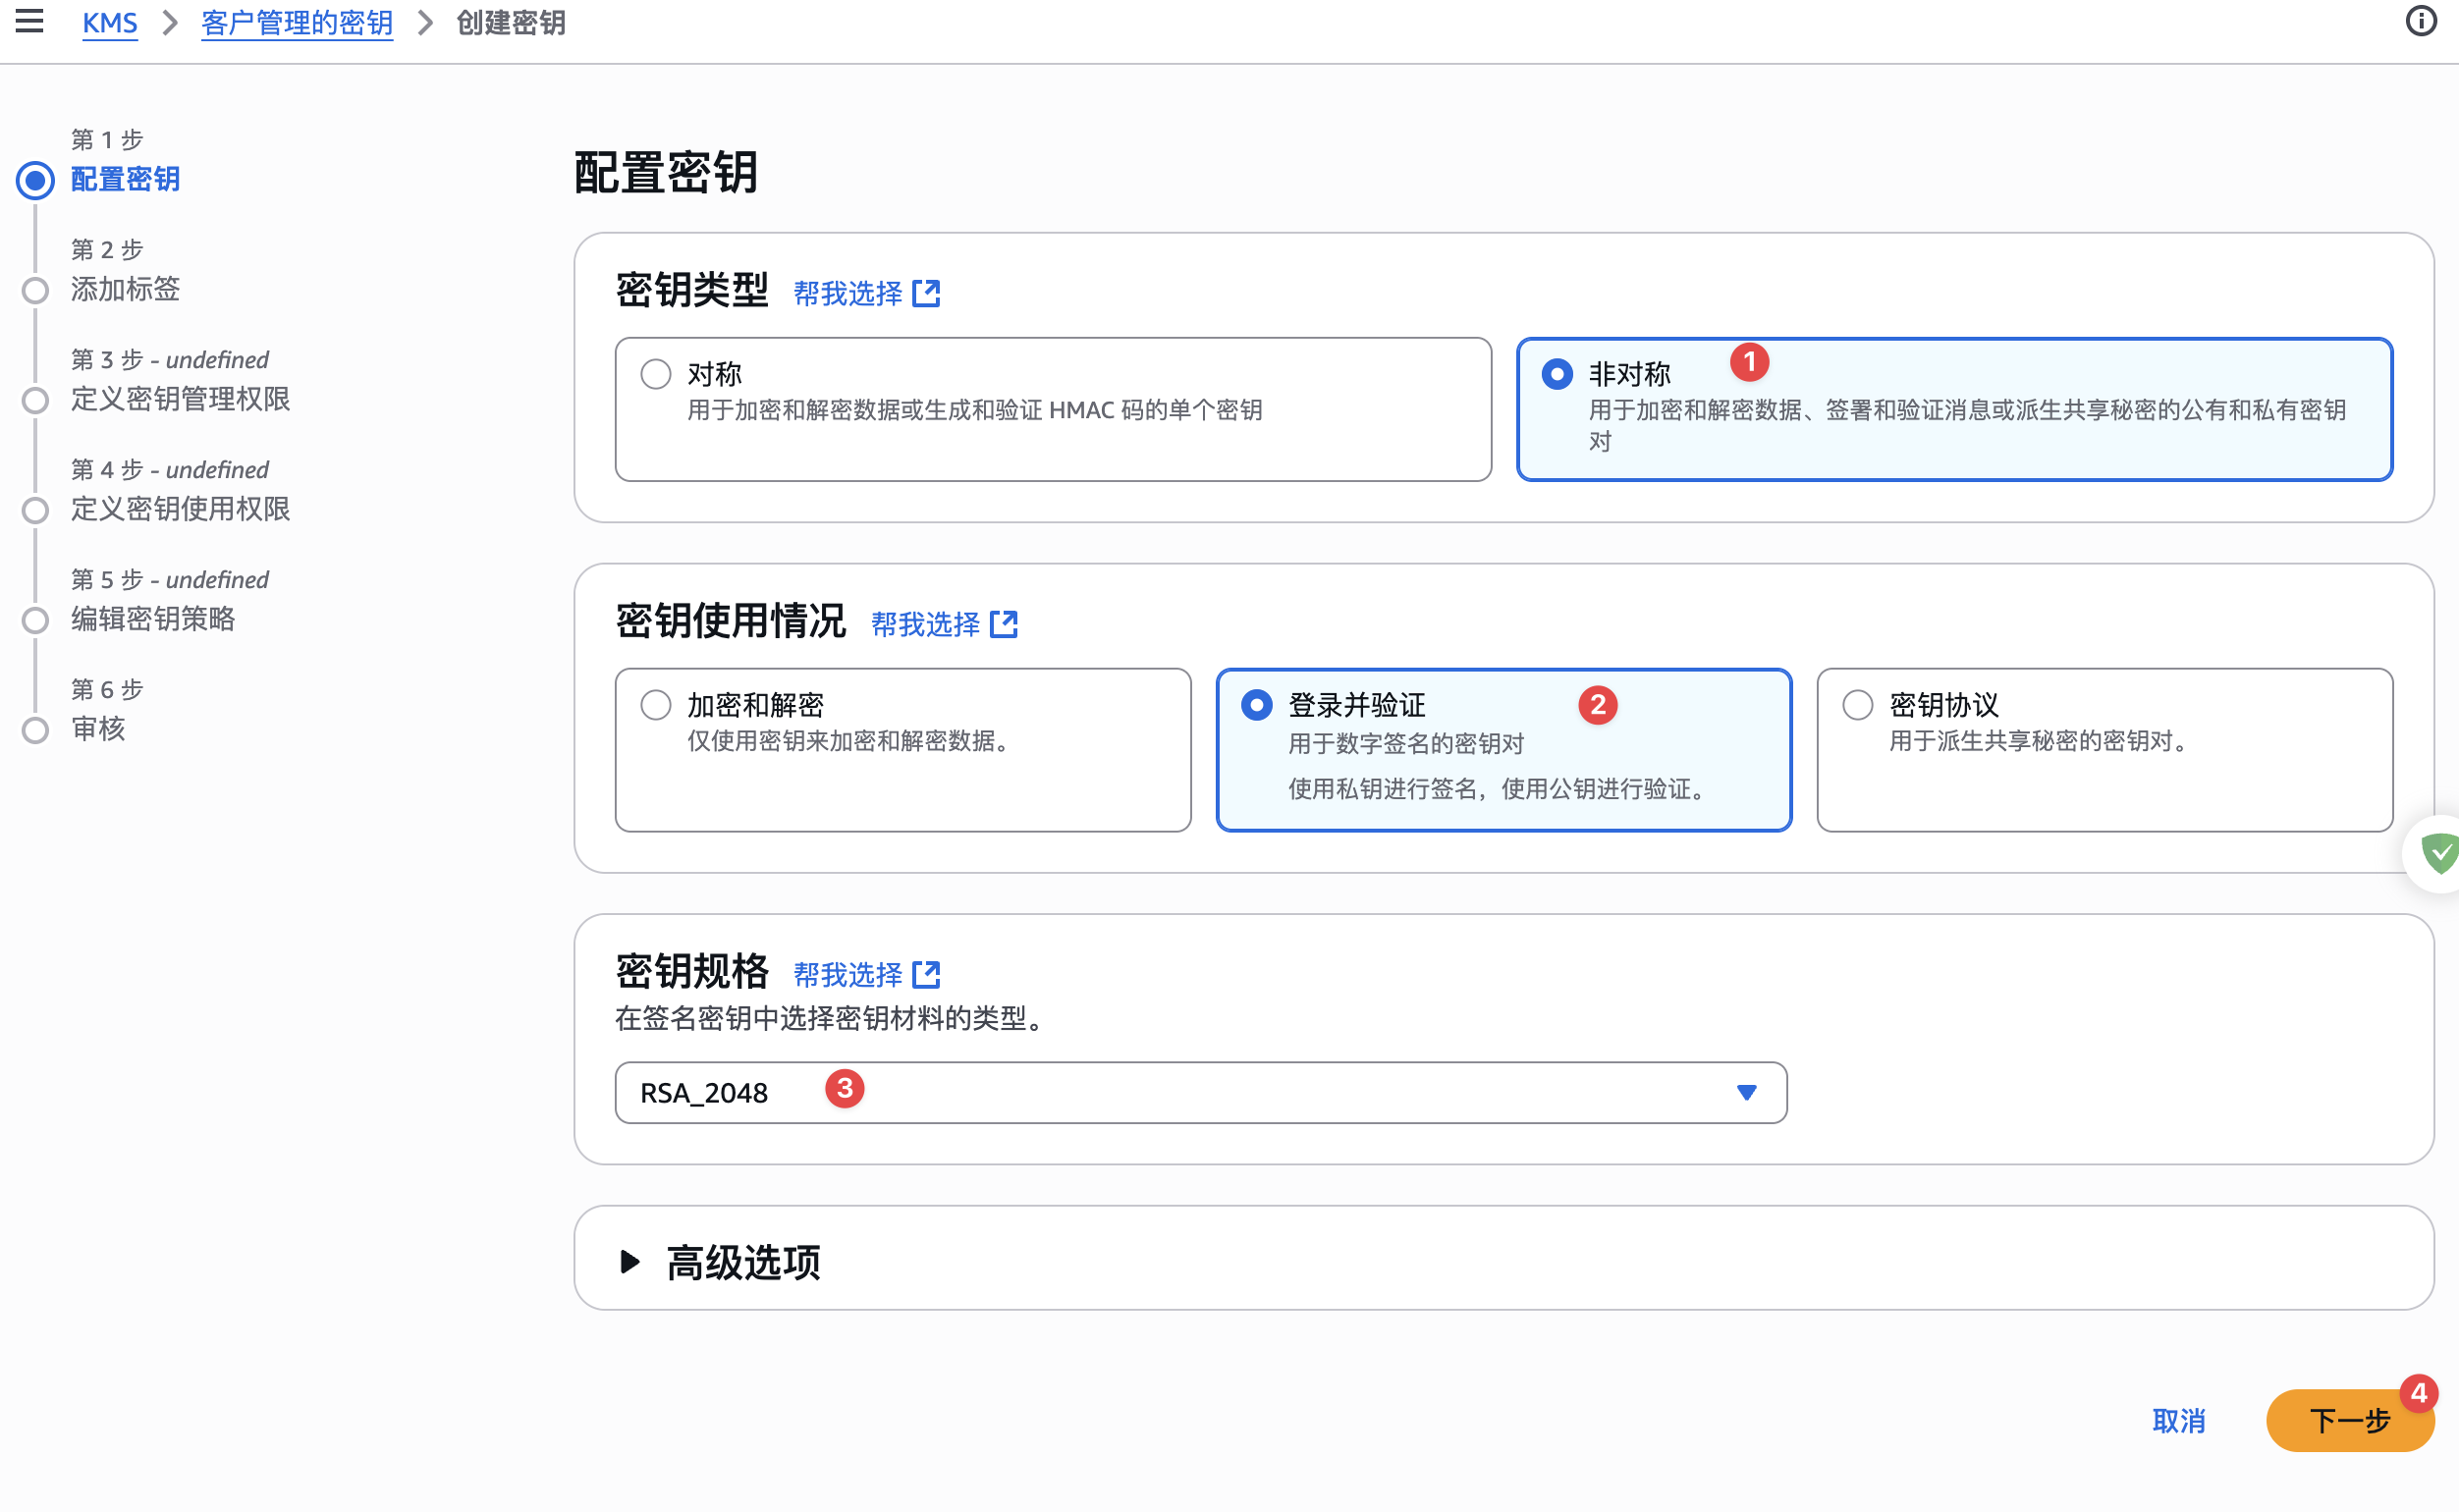Click the 取消 link to cancel
2459x1512 pixels.
2178,1420
